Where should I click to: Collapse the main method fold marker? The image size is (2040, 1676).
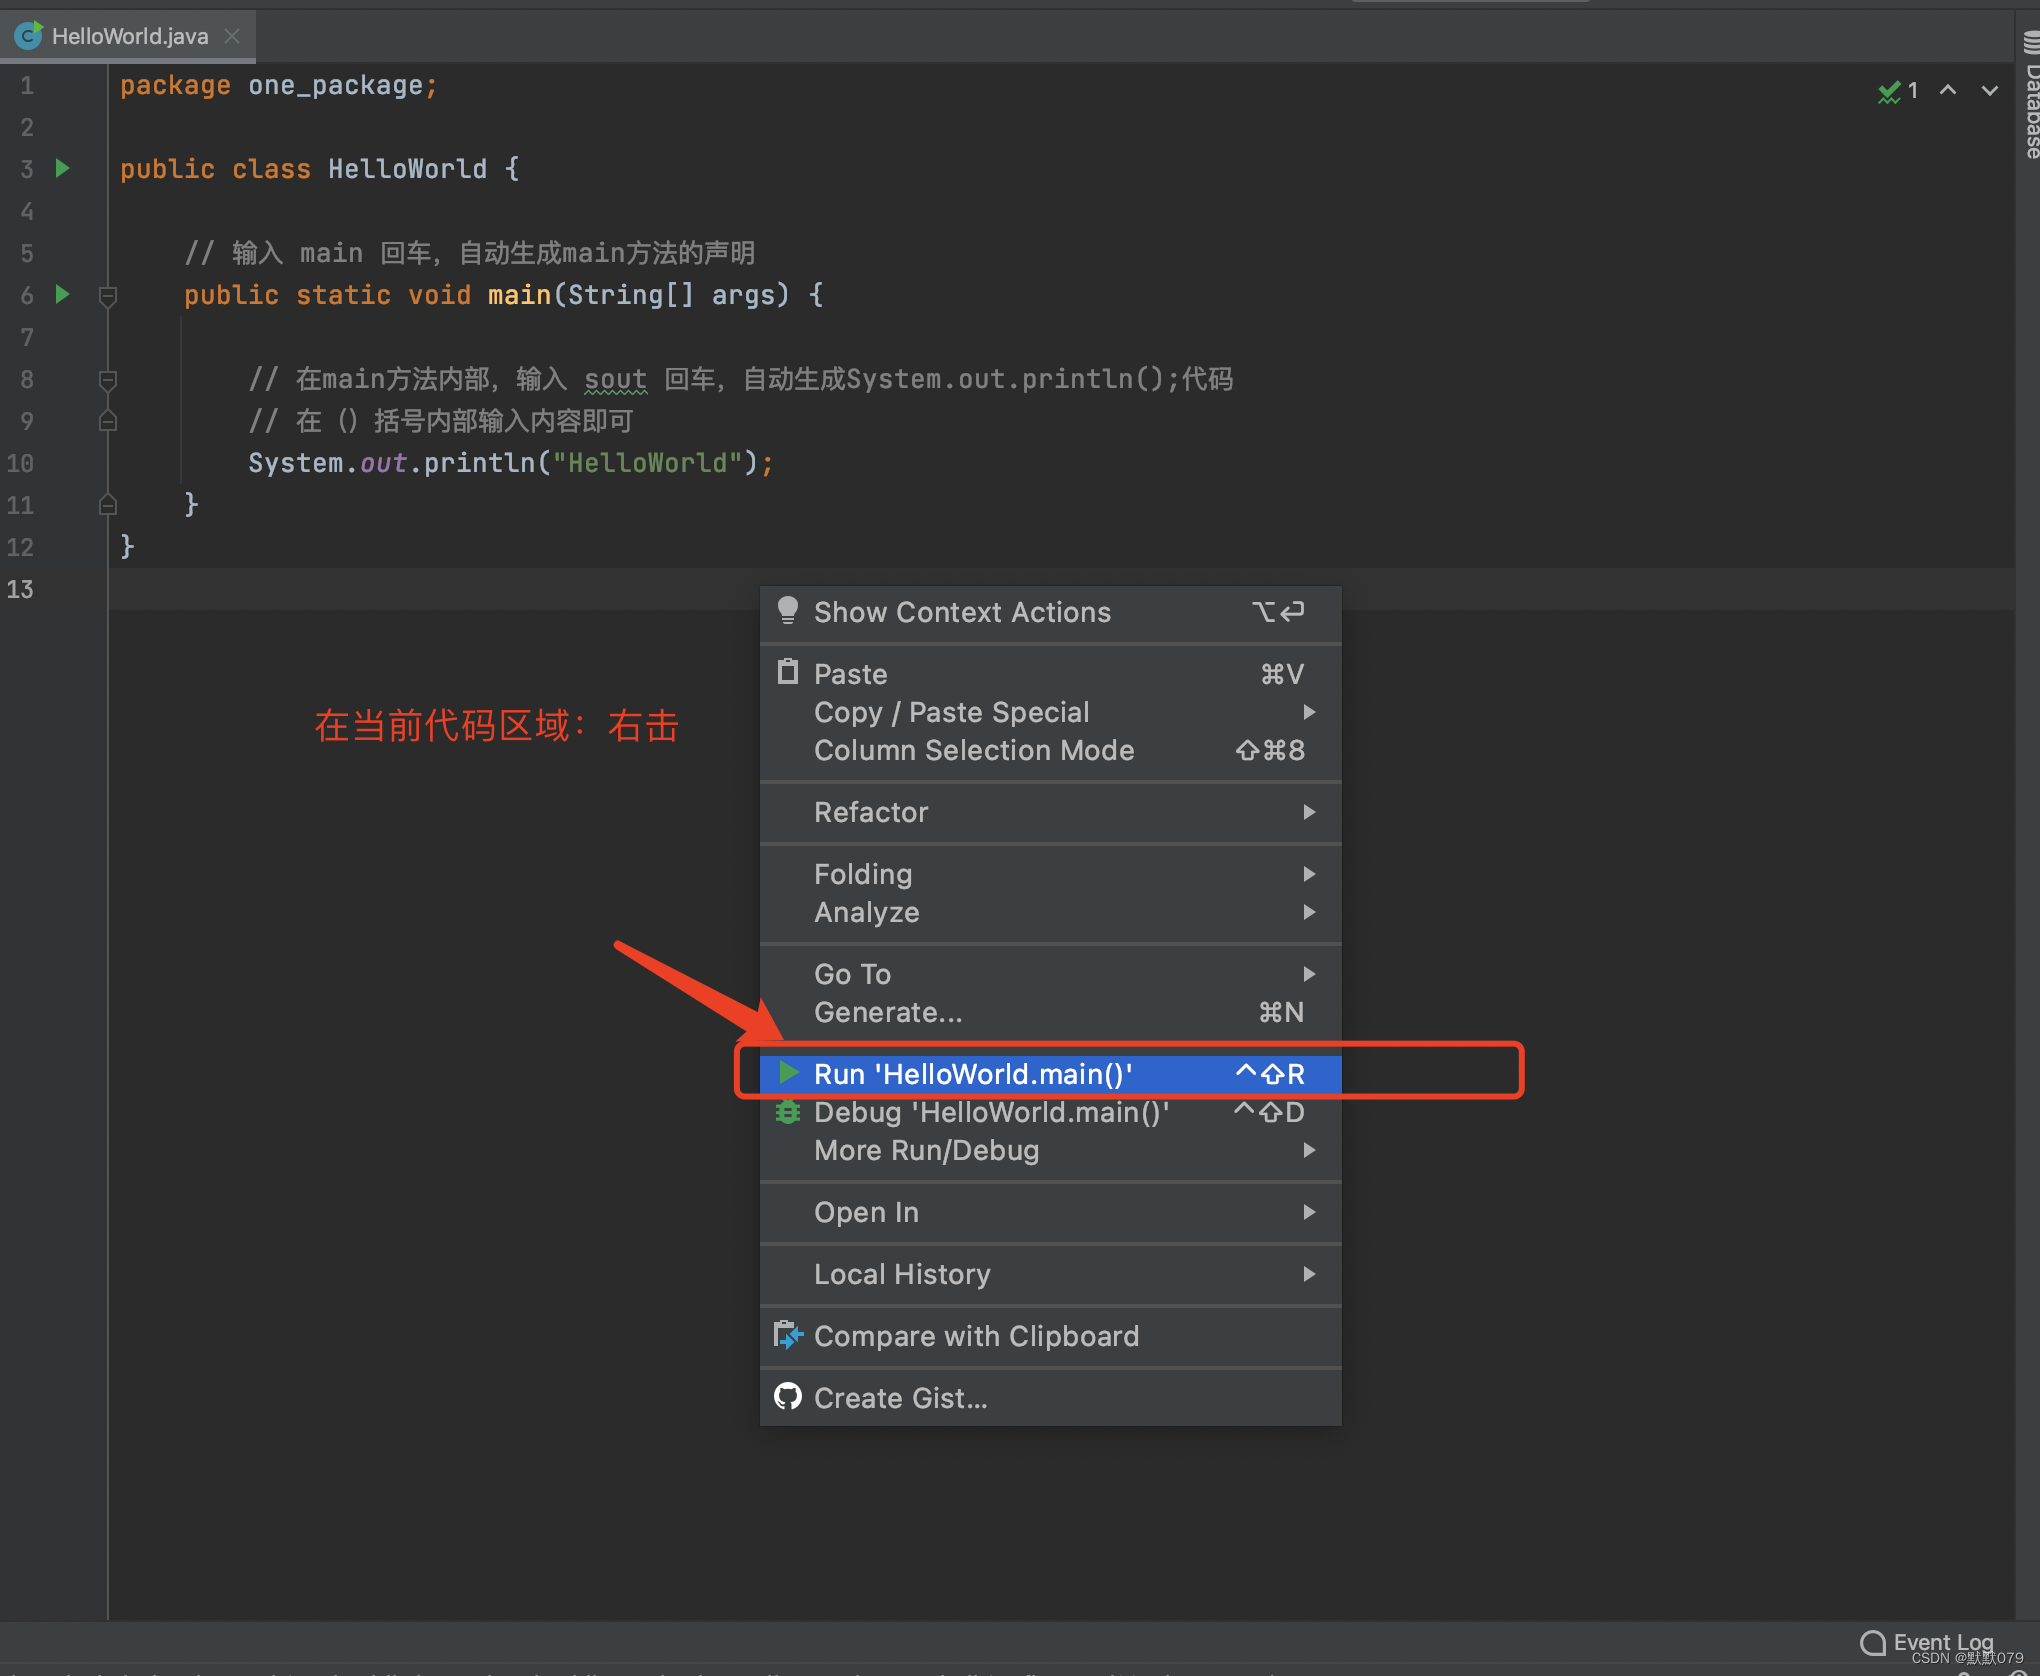tap(108, 295)
